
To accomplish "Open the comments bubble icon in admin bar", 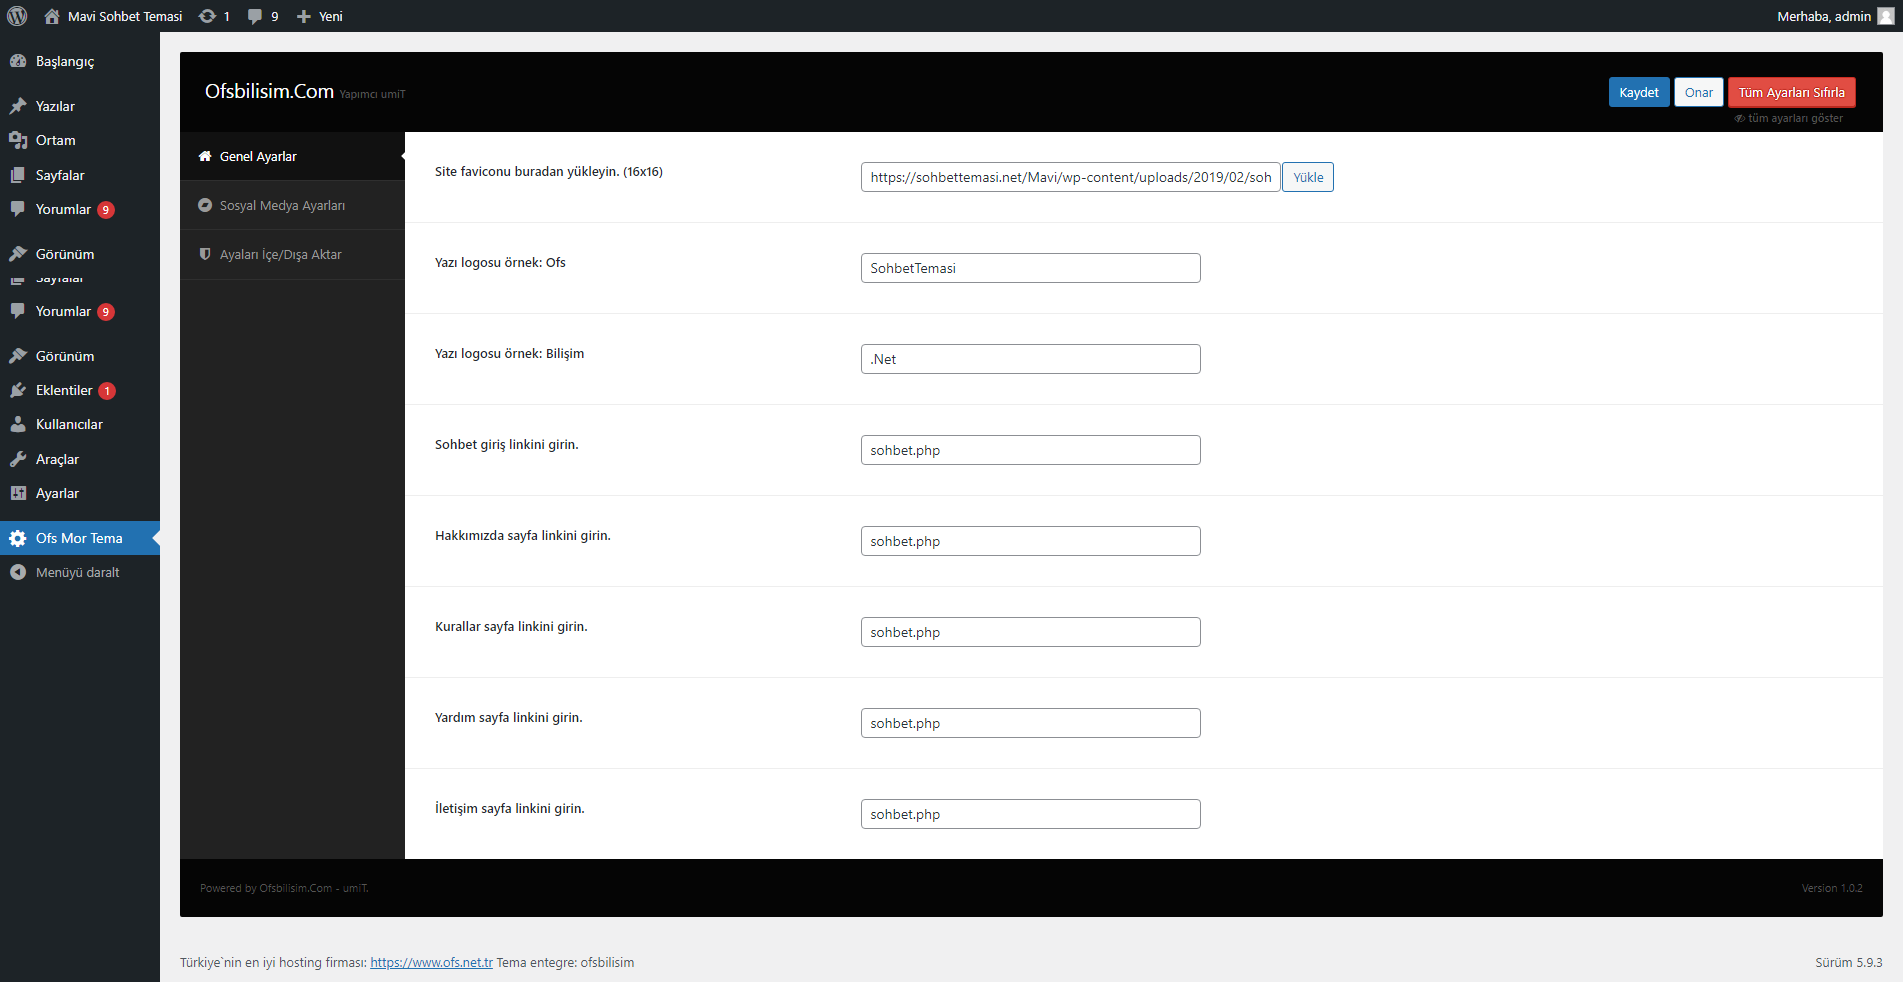I will coord(255,16).
